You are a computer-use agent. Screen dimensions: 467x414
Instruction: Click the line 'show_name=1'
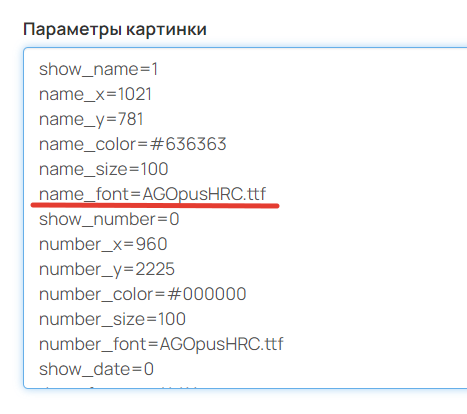point(98,69)
